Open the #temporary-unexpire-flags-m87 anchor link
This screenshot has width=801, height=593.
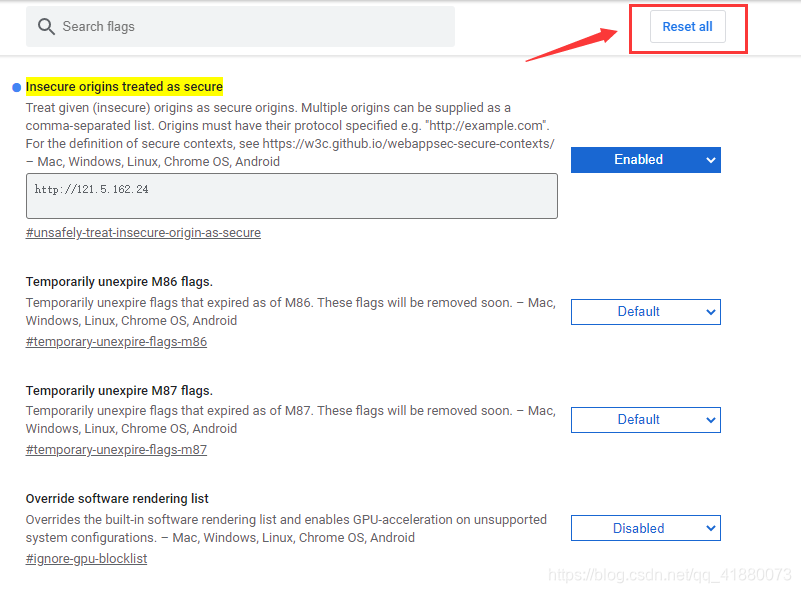click(x=116, y=450)
